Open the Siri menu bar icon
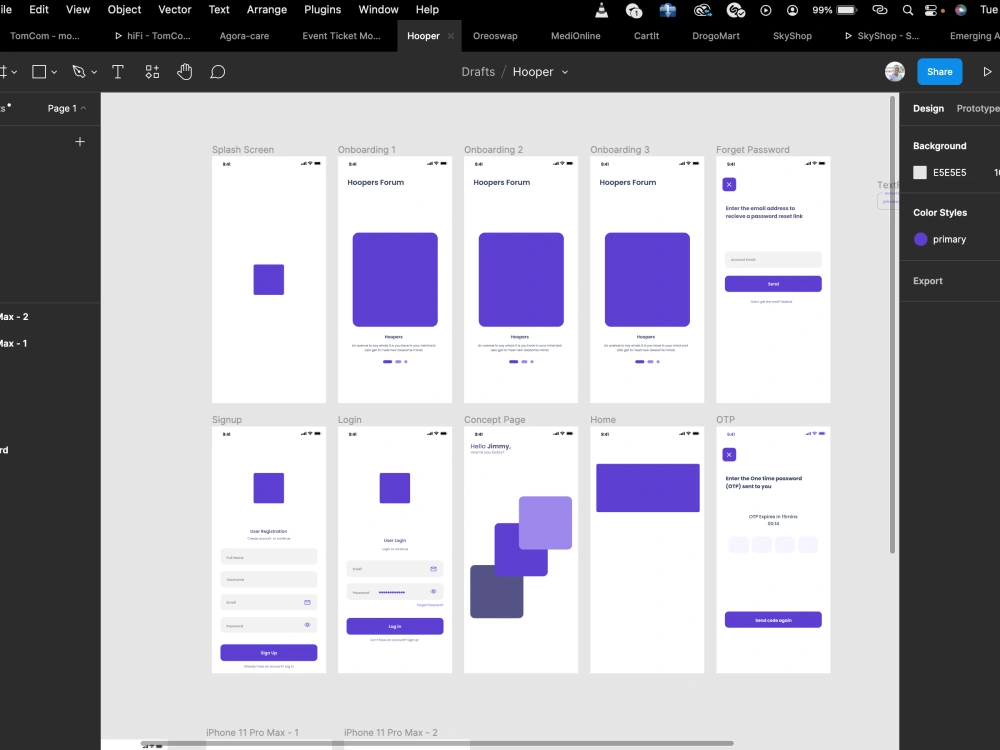The width and height of the screenshot is (1000, 750). (960, 10)
